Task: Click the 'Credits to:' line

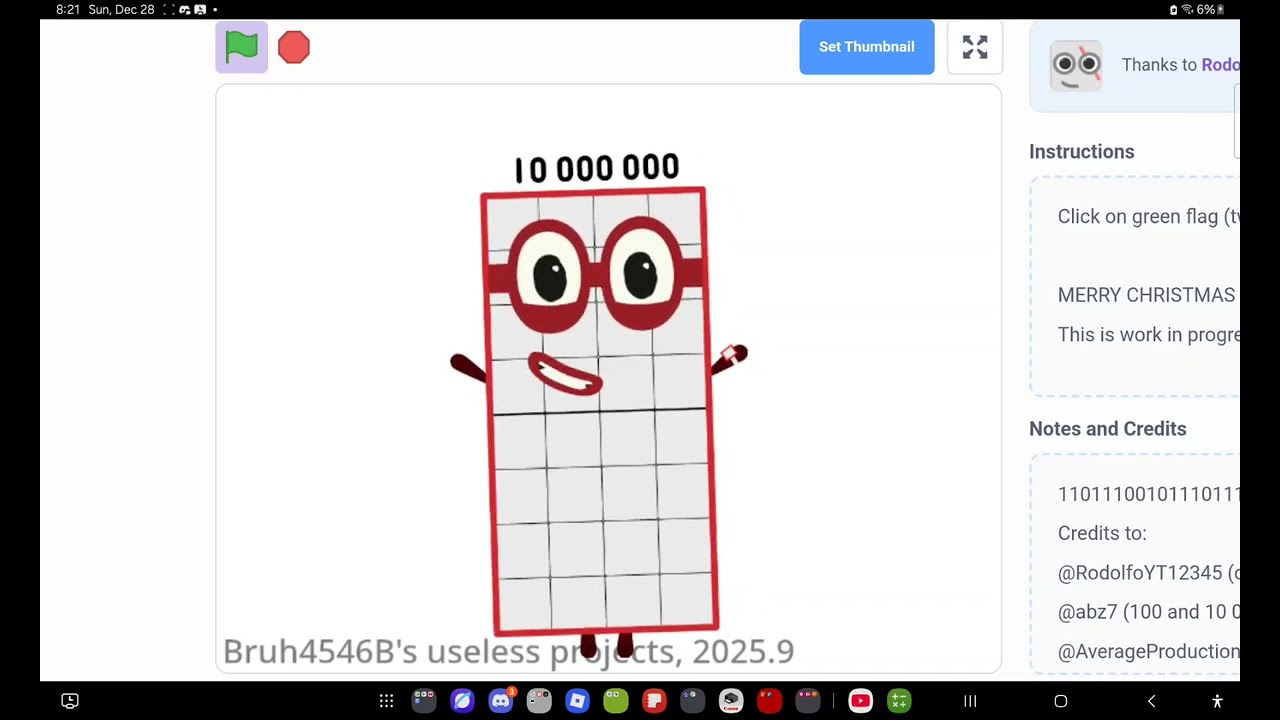Action: (x=1102, y=533)
